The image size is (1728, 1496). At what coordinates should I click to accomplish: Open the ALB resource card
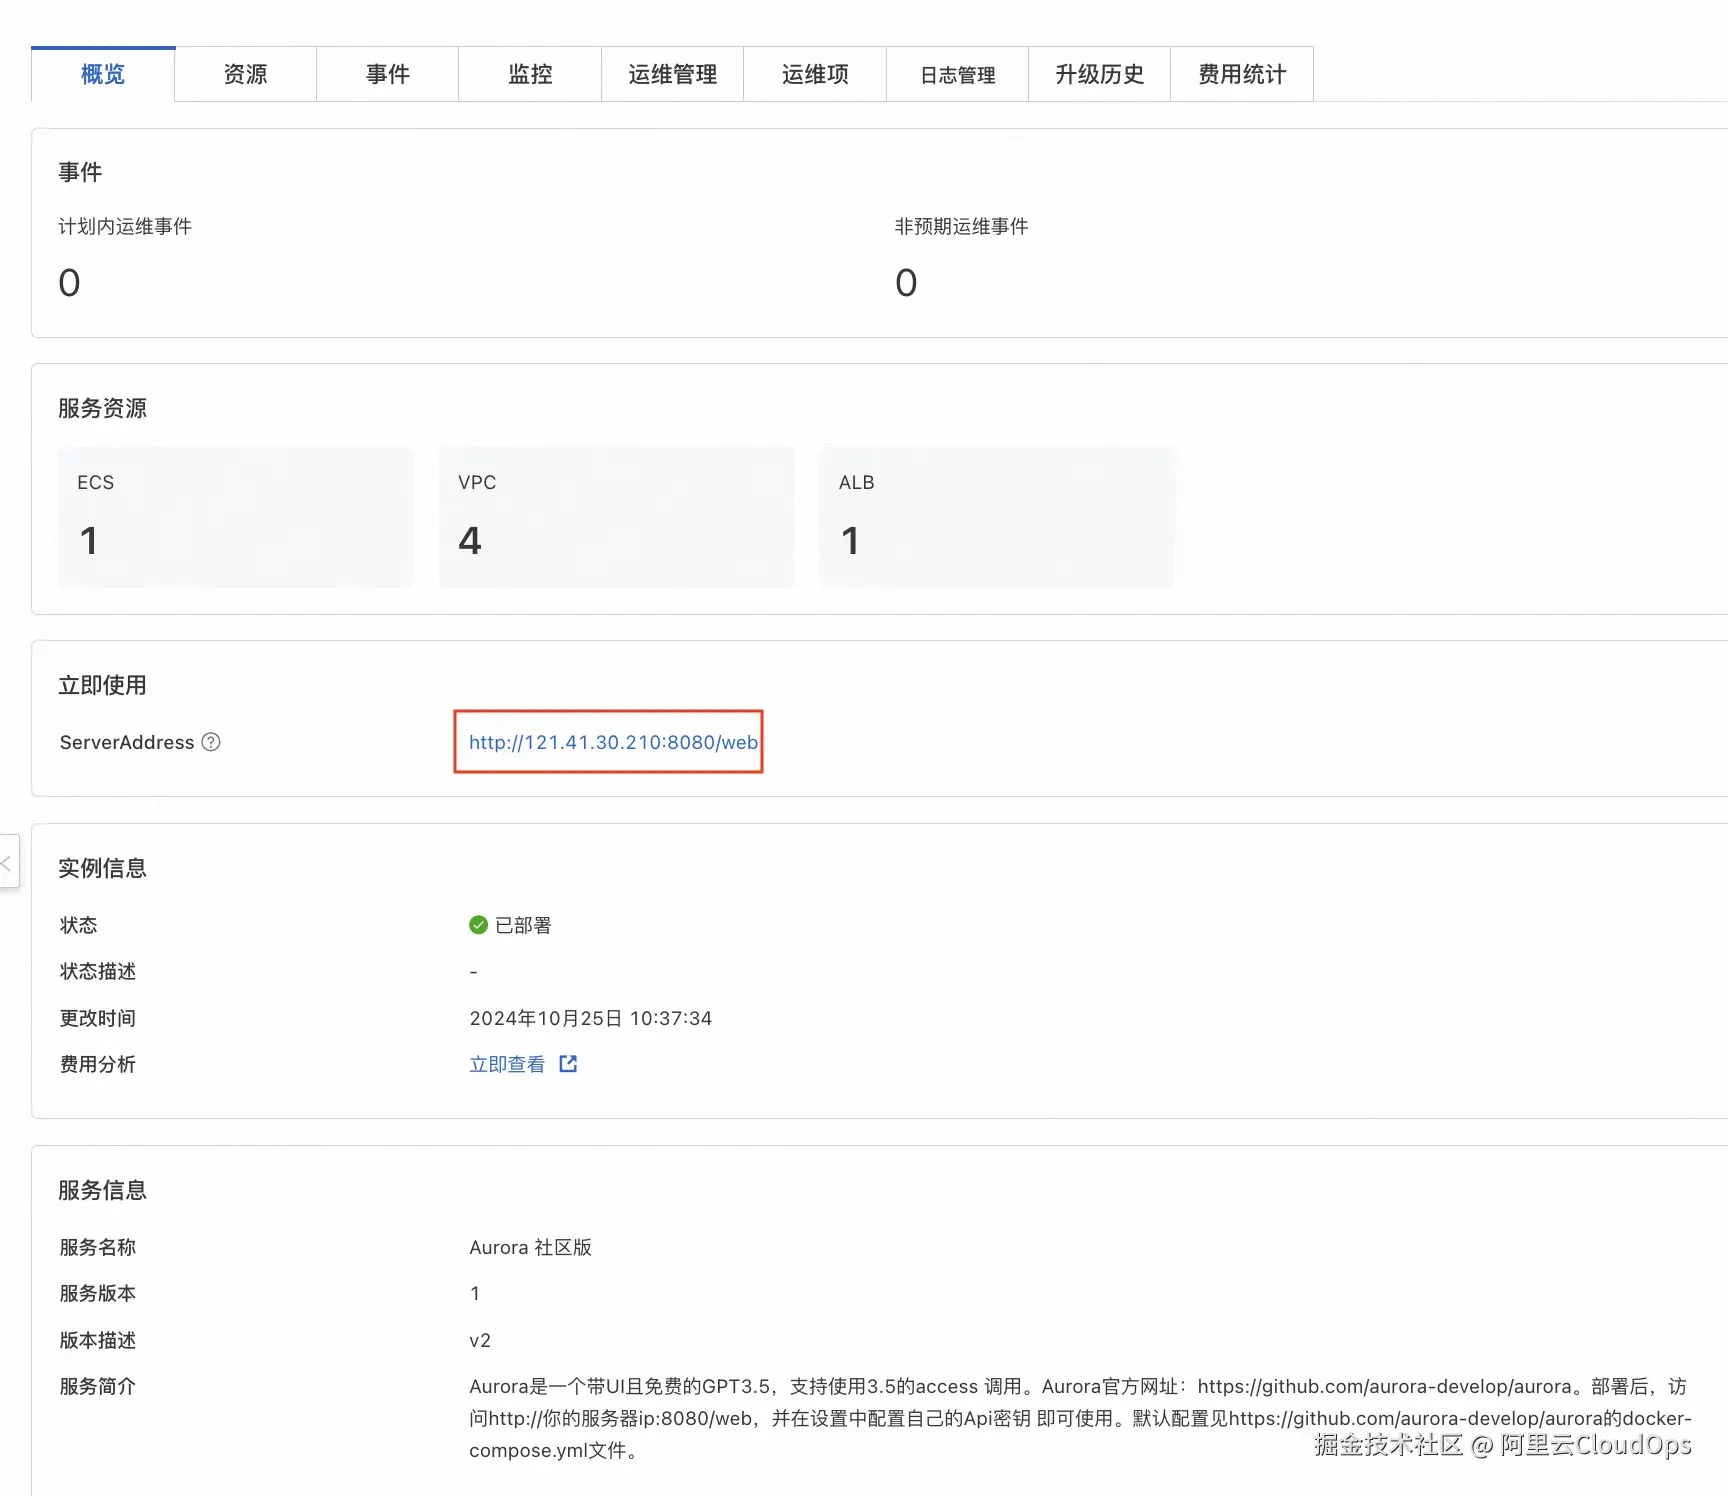(x=997, y=517)
